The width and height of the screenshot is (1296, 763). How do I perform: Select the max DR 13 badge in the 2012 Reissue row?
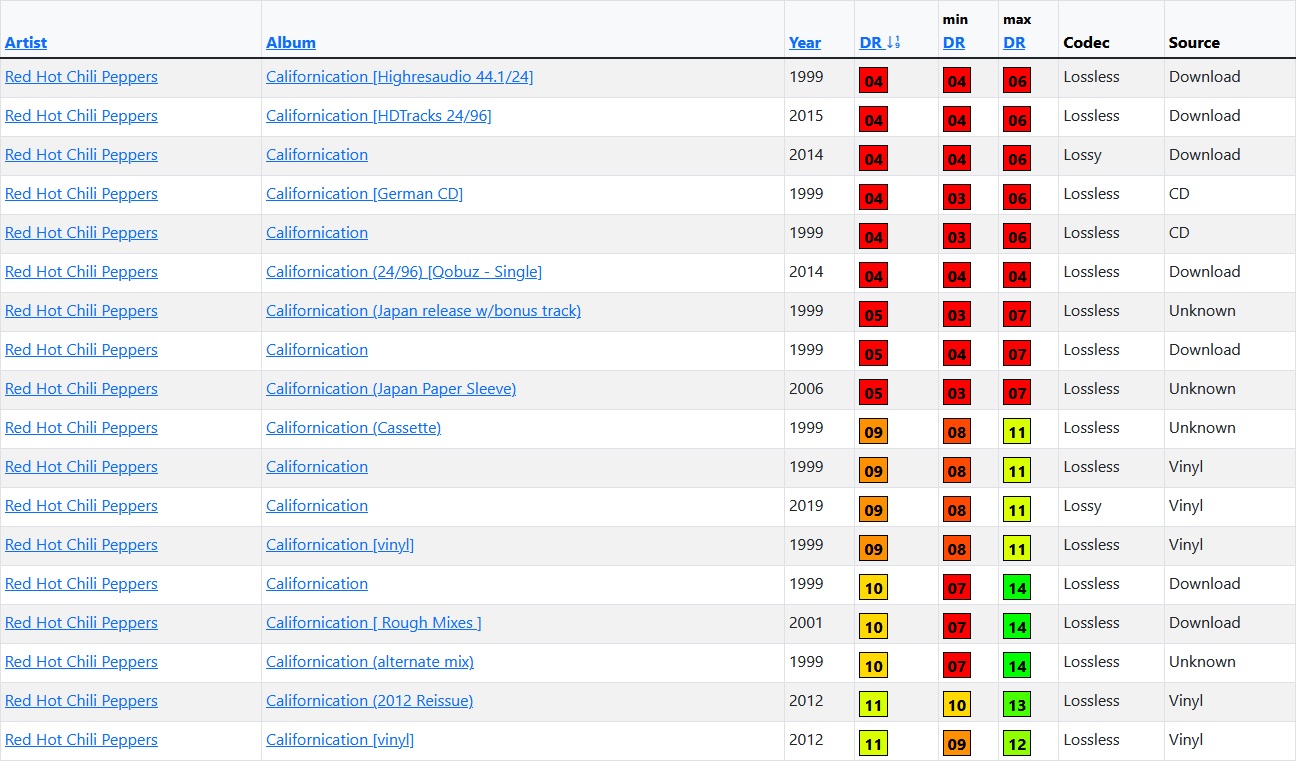[x=1017, y=704]
